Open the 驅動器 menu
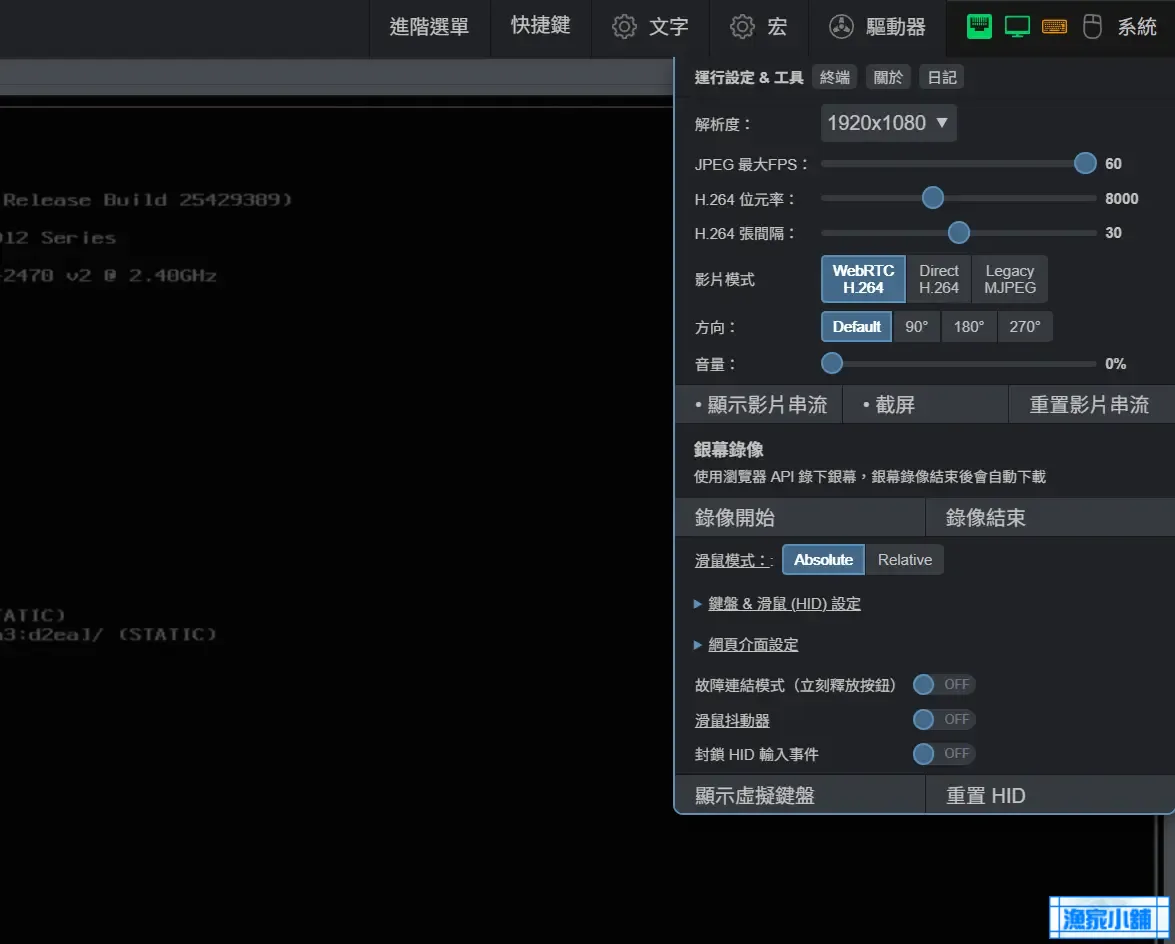1175x944 pixels. (878, 28)
